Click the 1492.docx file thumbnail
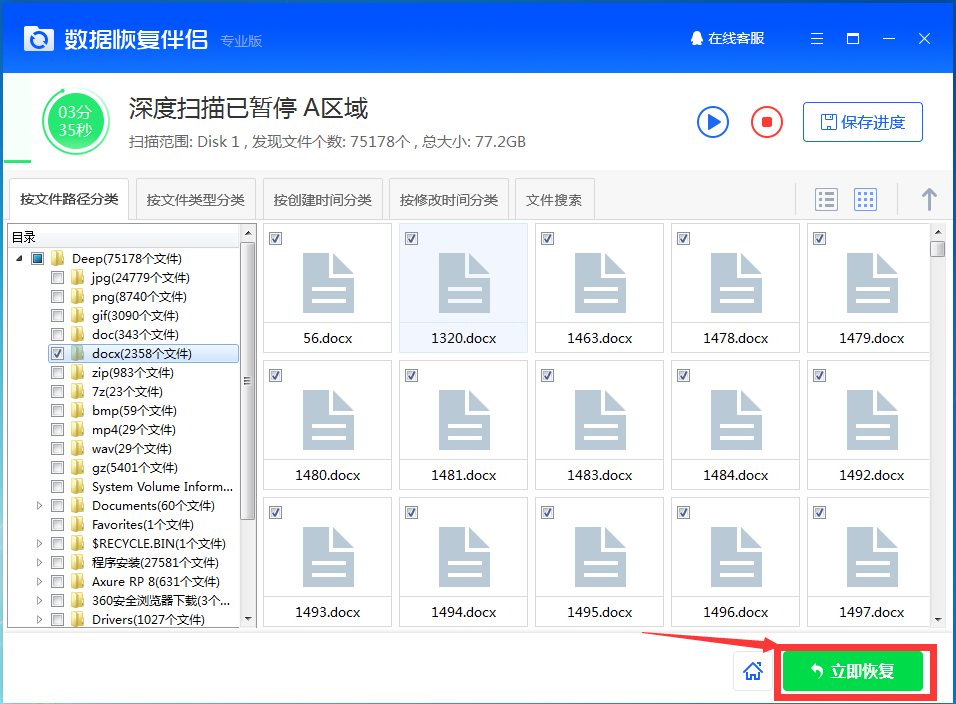Viewport: 956px width, 704px height. pos(869,425)
